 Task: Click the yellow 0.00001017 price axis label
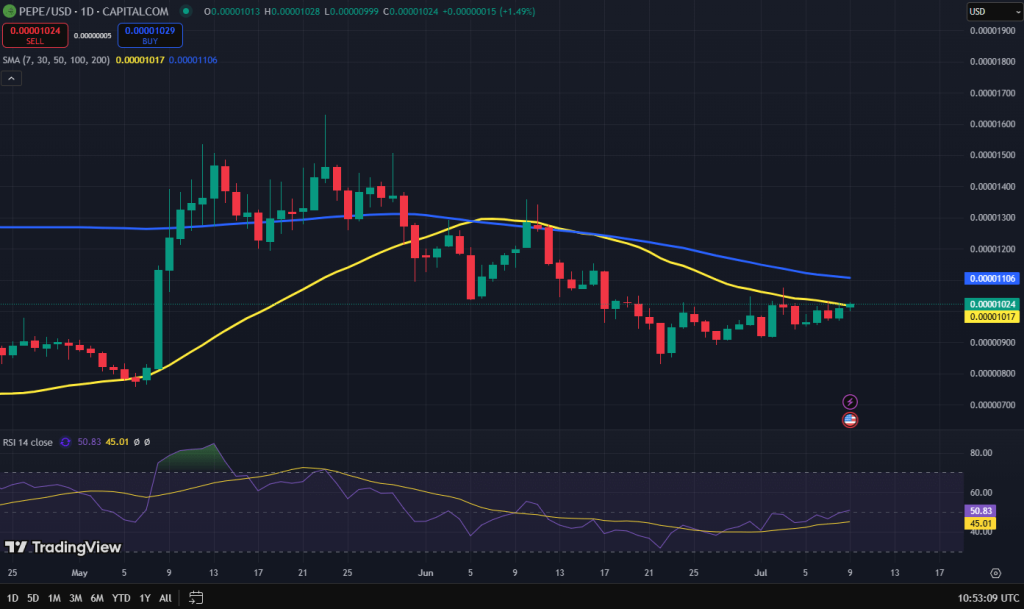tap(992, 317)
